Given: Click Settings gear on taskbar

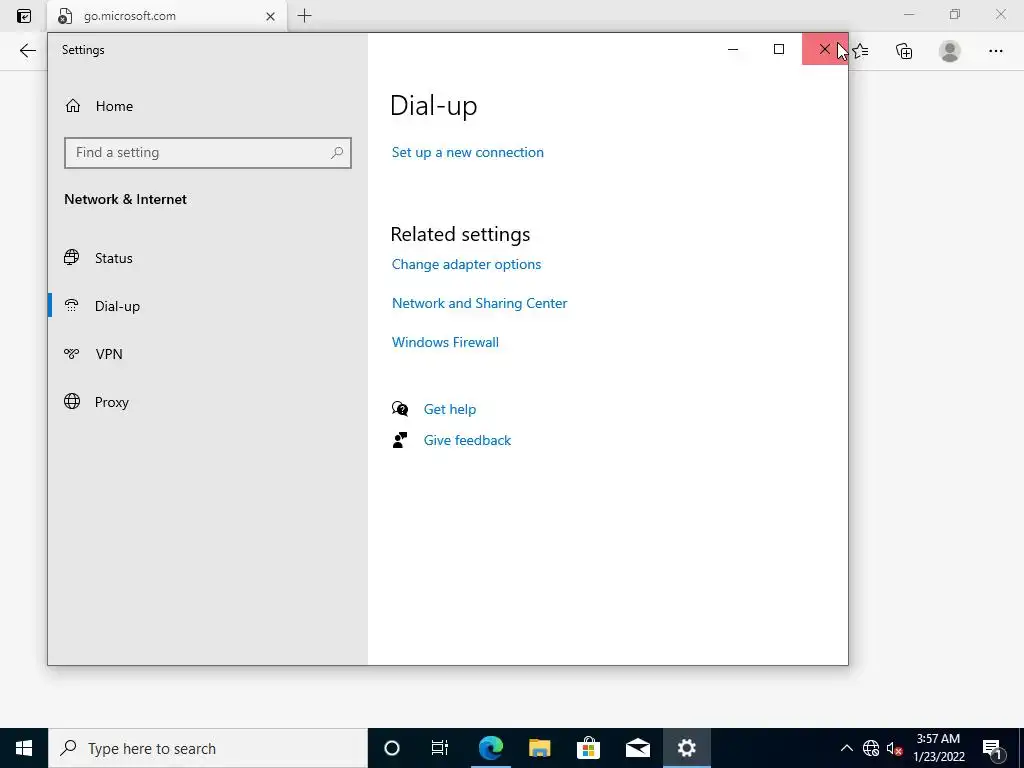Looking at the screenshot, I should coord(686,748).
